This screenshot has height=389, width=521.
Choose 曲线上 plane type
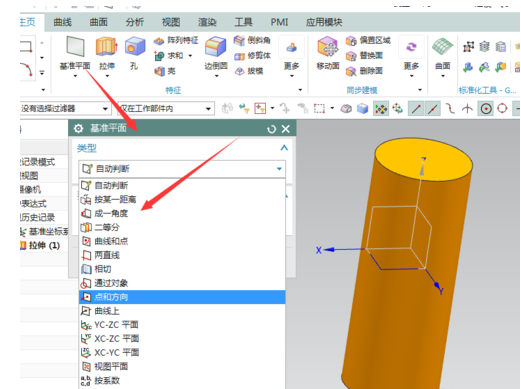(182, 311)
